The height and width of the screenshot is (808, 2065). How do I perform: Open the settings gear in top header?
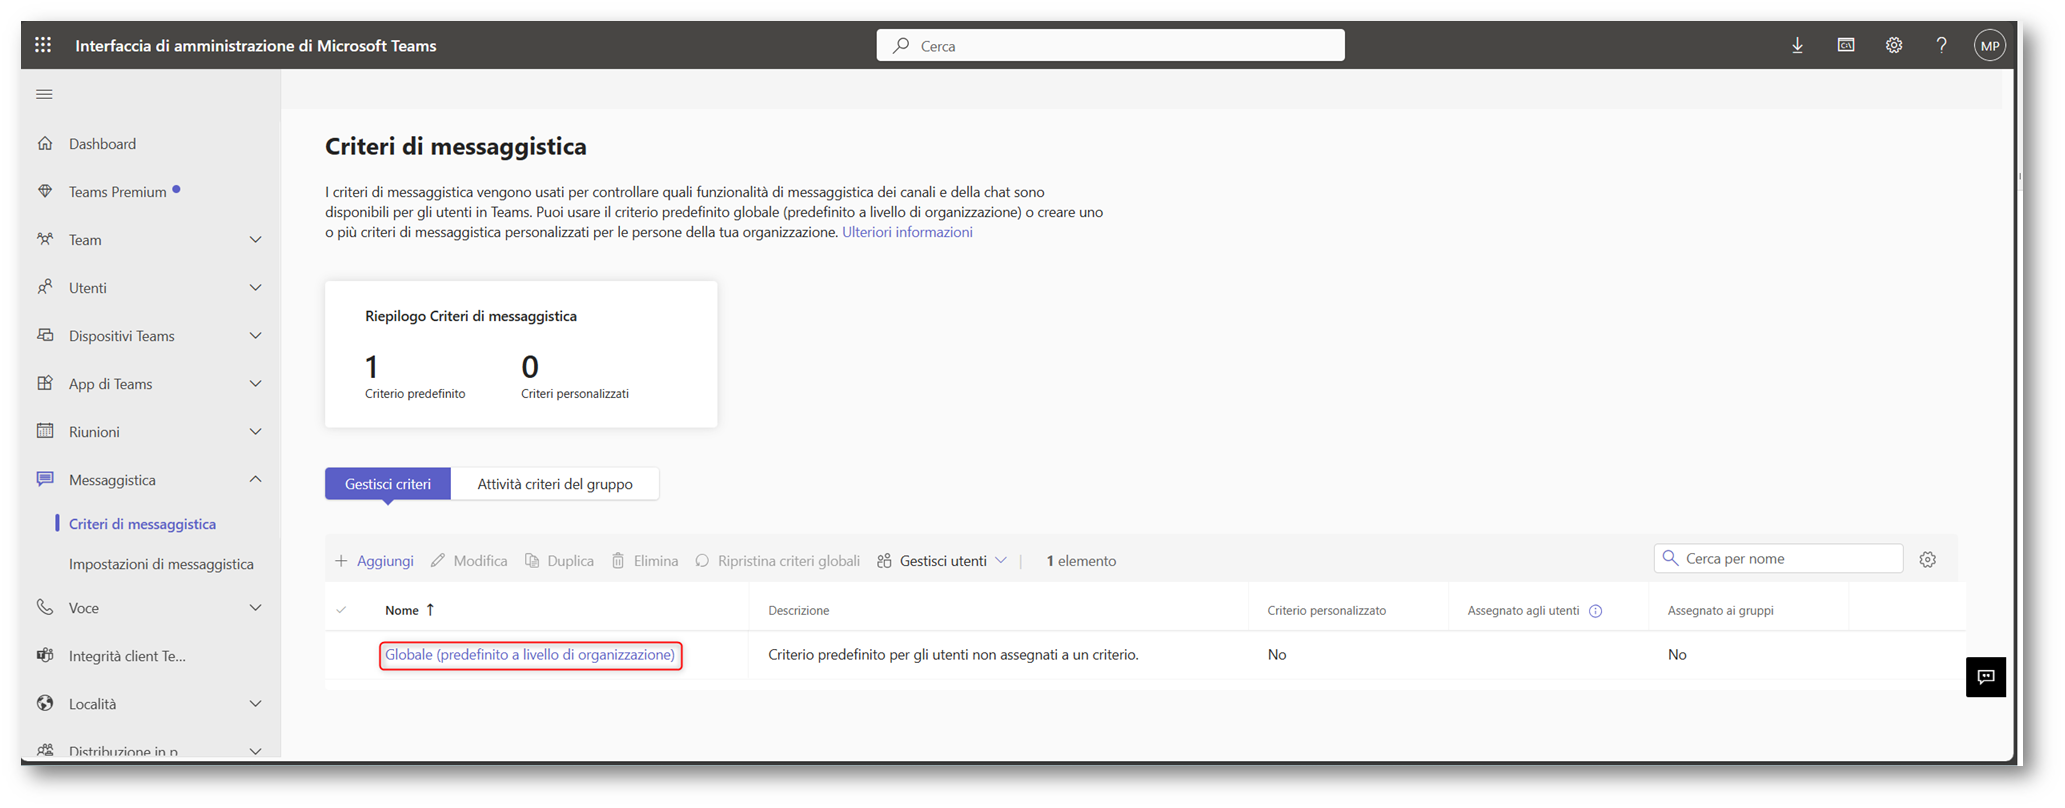pyautogui.click(x=1894, y=45)
